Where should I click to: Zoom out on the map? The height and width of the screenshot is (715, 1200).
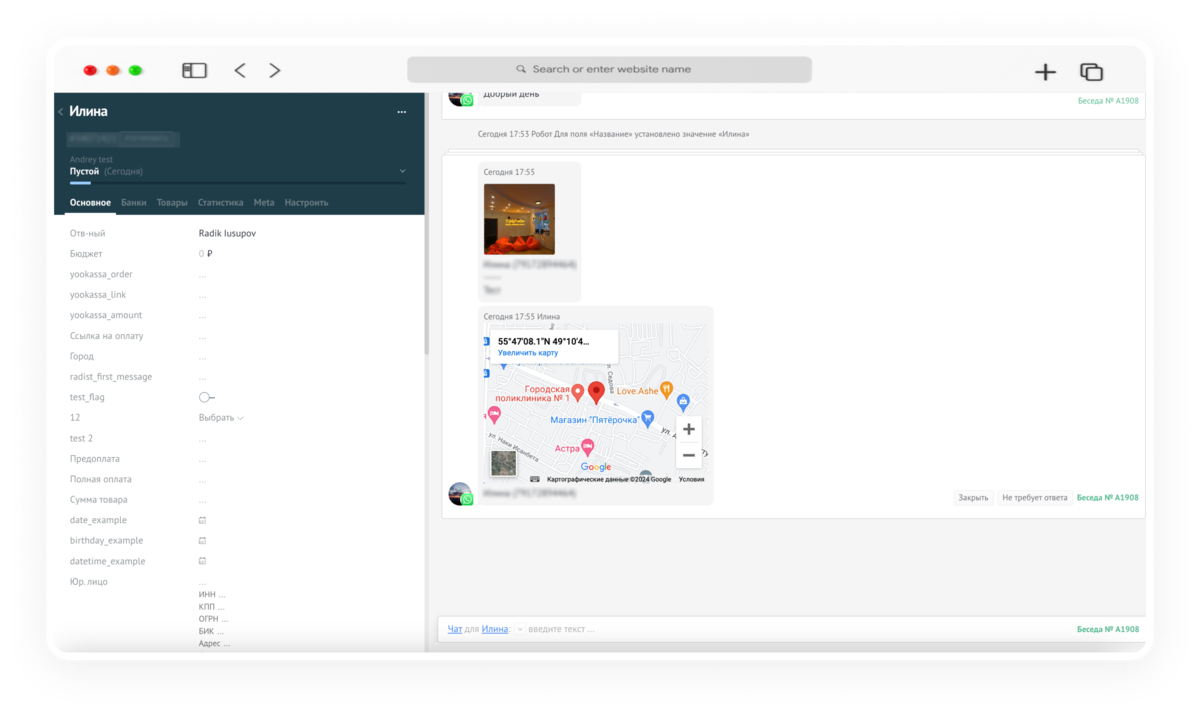click(688, 455)
